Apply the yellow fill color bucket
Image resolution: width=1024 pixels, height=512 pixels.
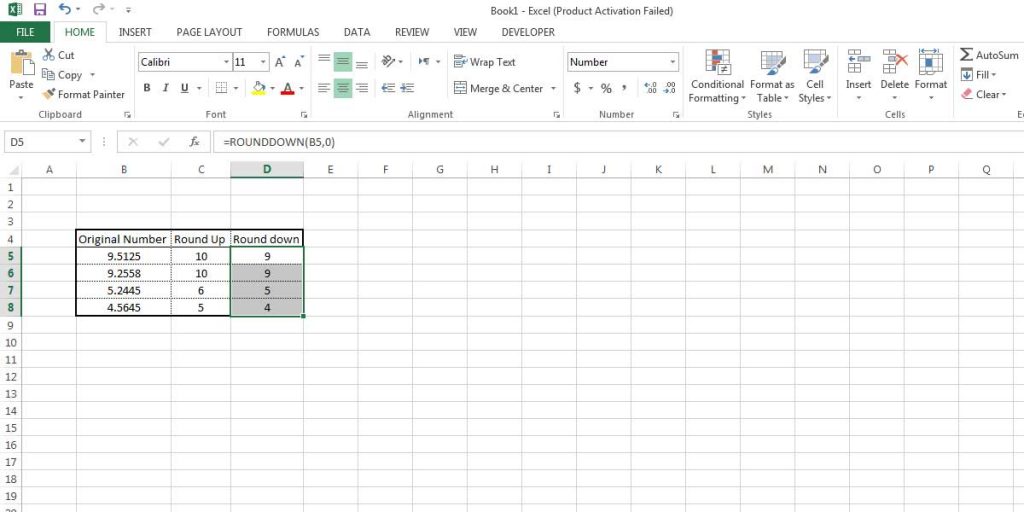259,88
